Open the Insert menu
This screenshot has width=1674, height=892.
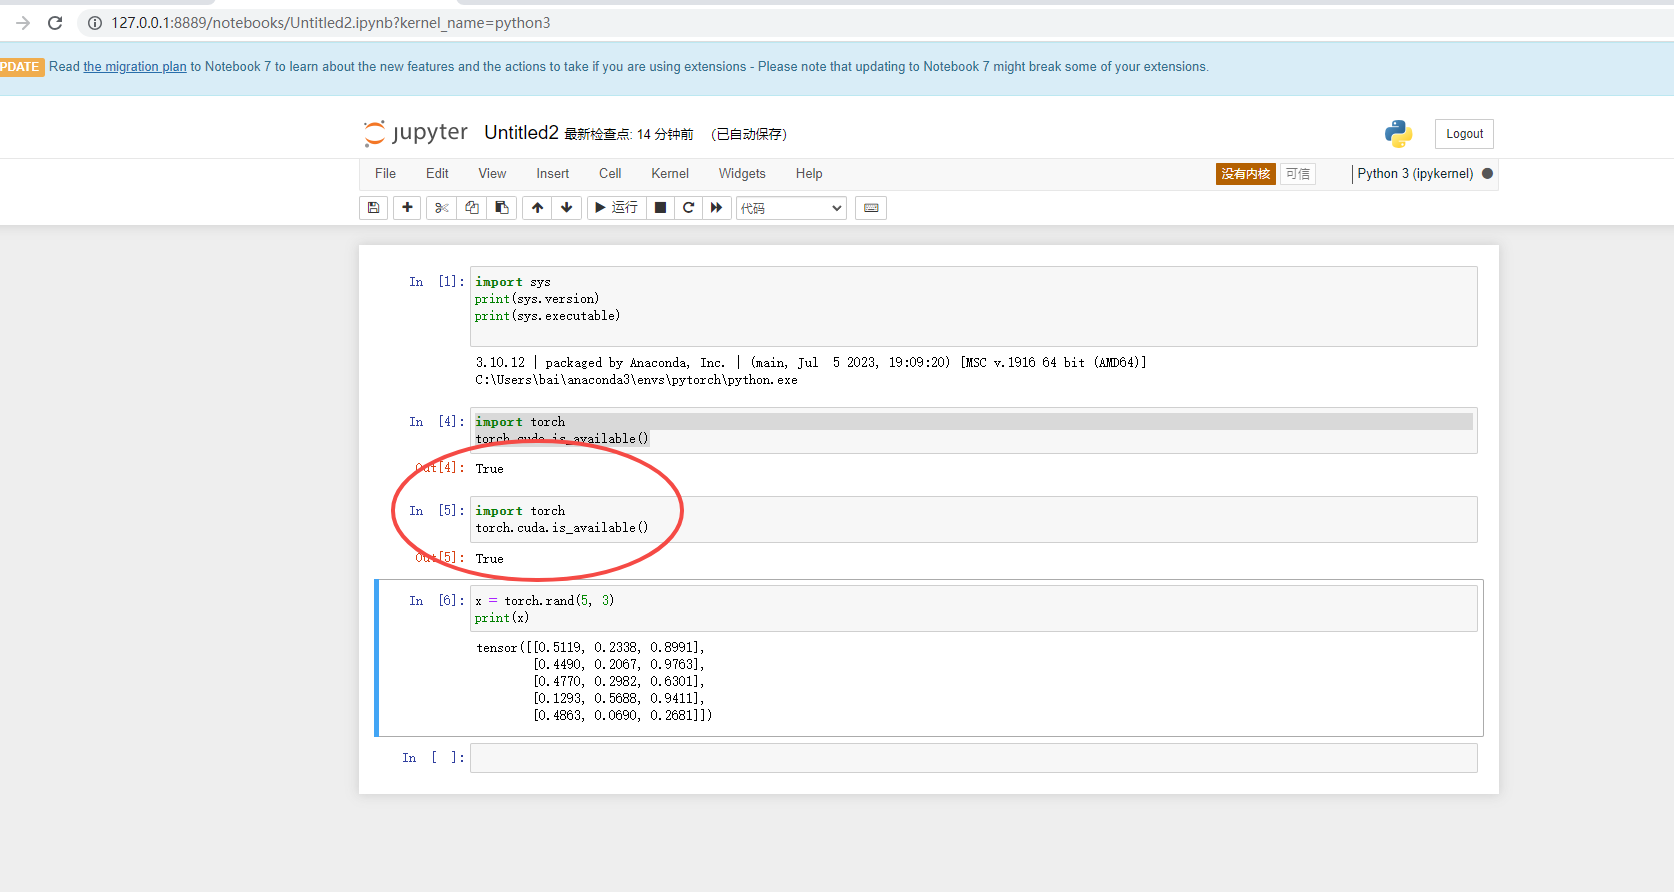pos(552,174)
